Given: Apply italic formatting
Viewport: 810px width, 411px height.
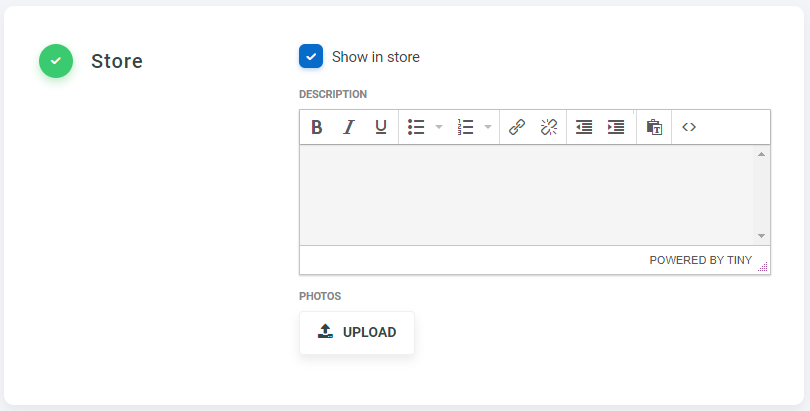Looking at the screenshot, I should tap(348, 127).
